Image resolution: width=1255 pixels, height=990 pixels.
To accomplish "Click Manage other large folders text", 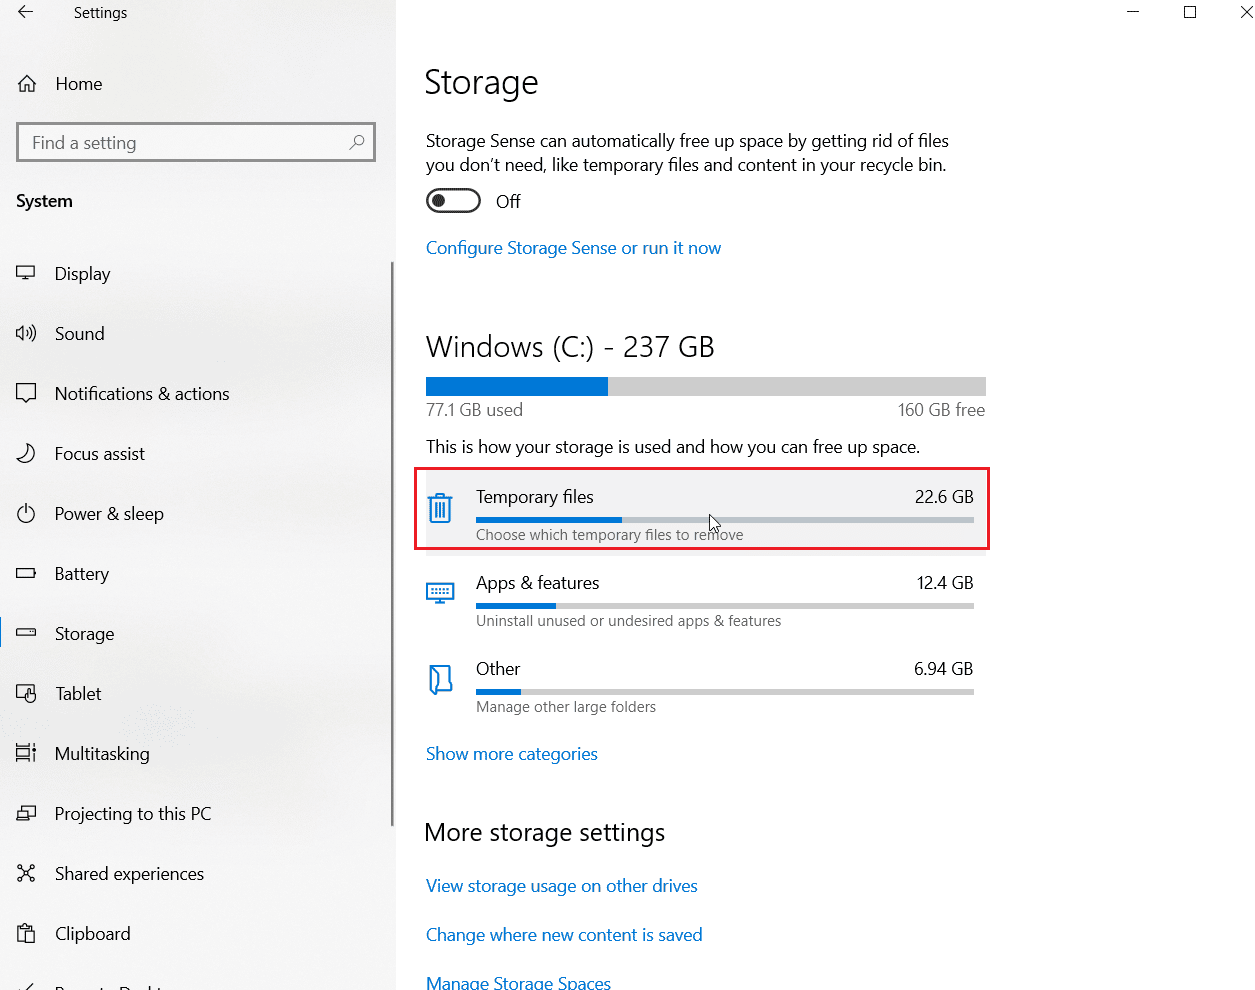I will click(566, 707).
